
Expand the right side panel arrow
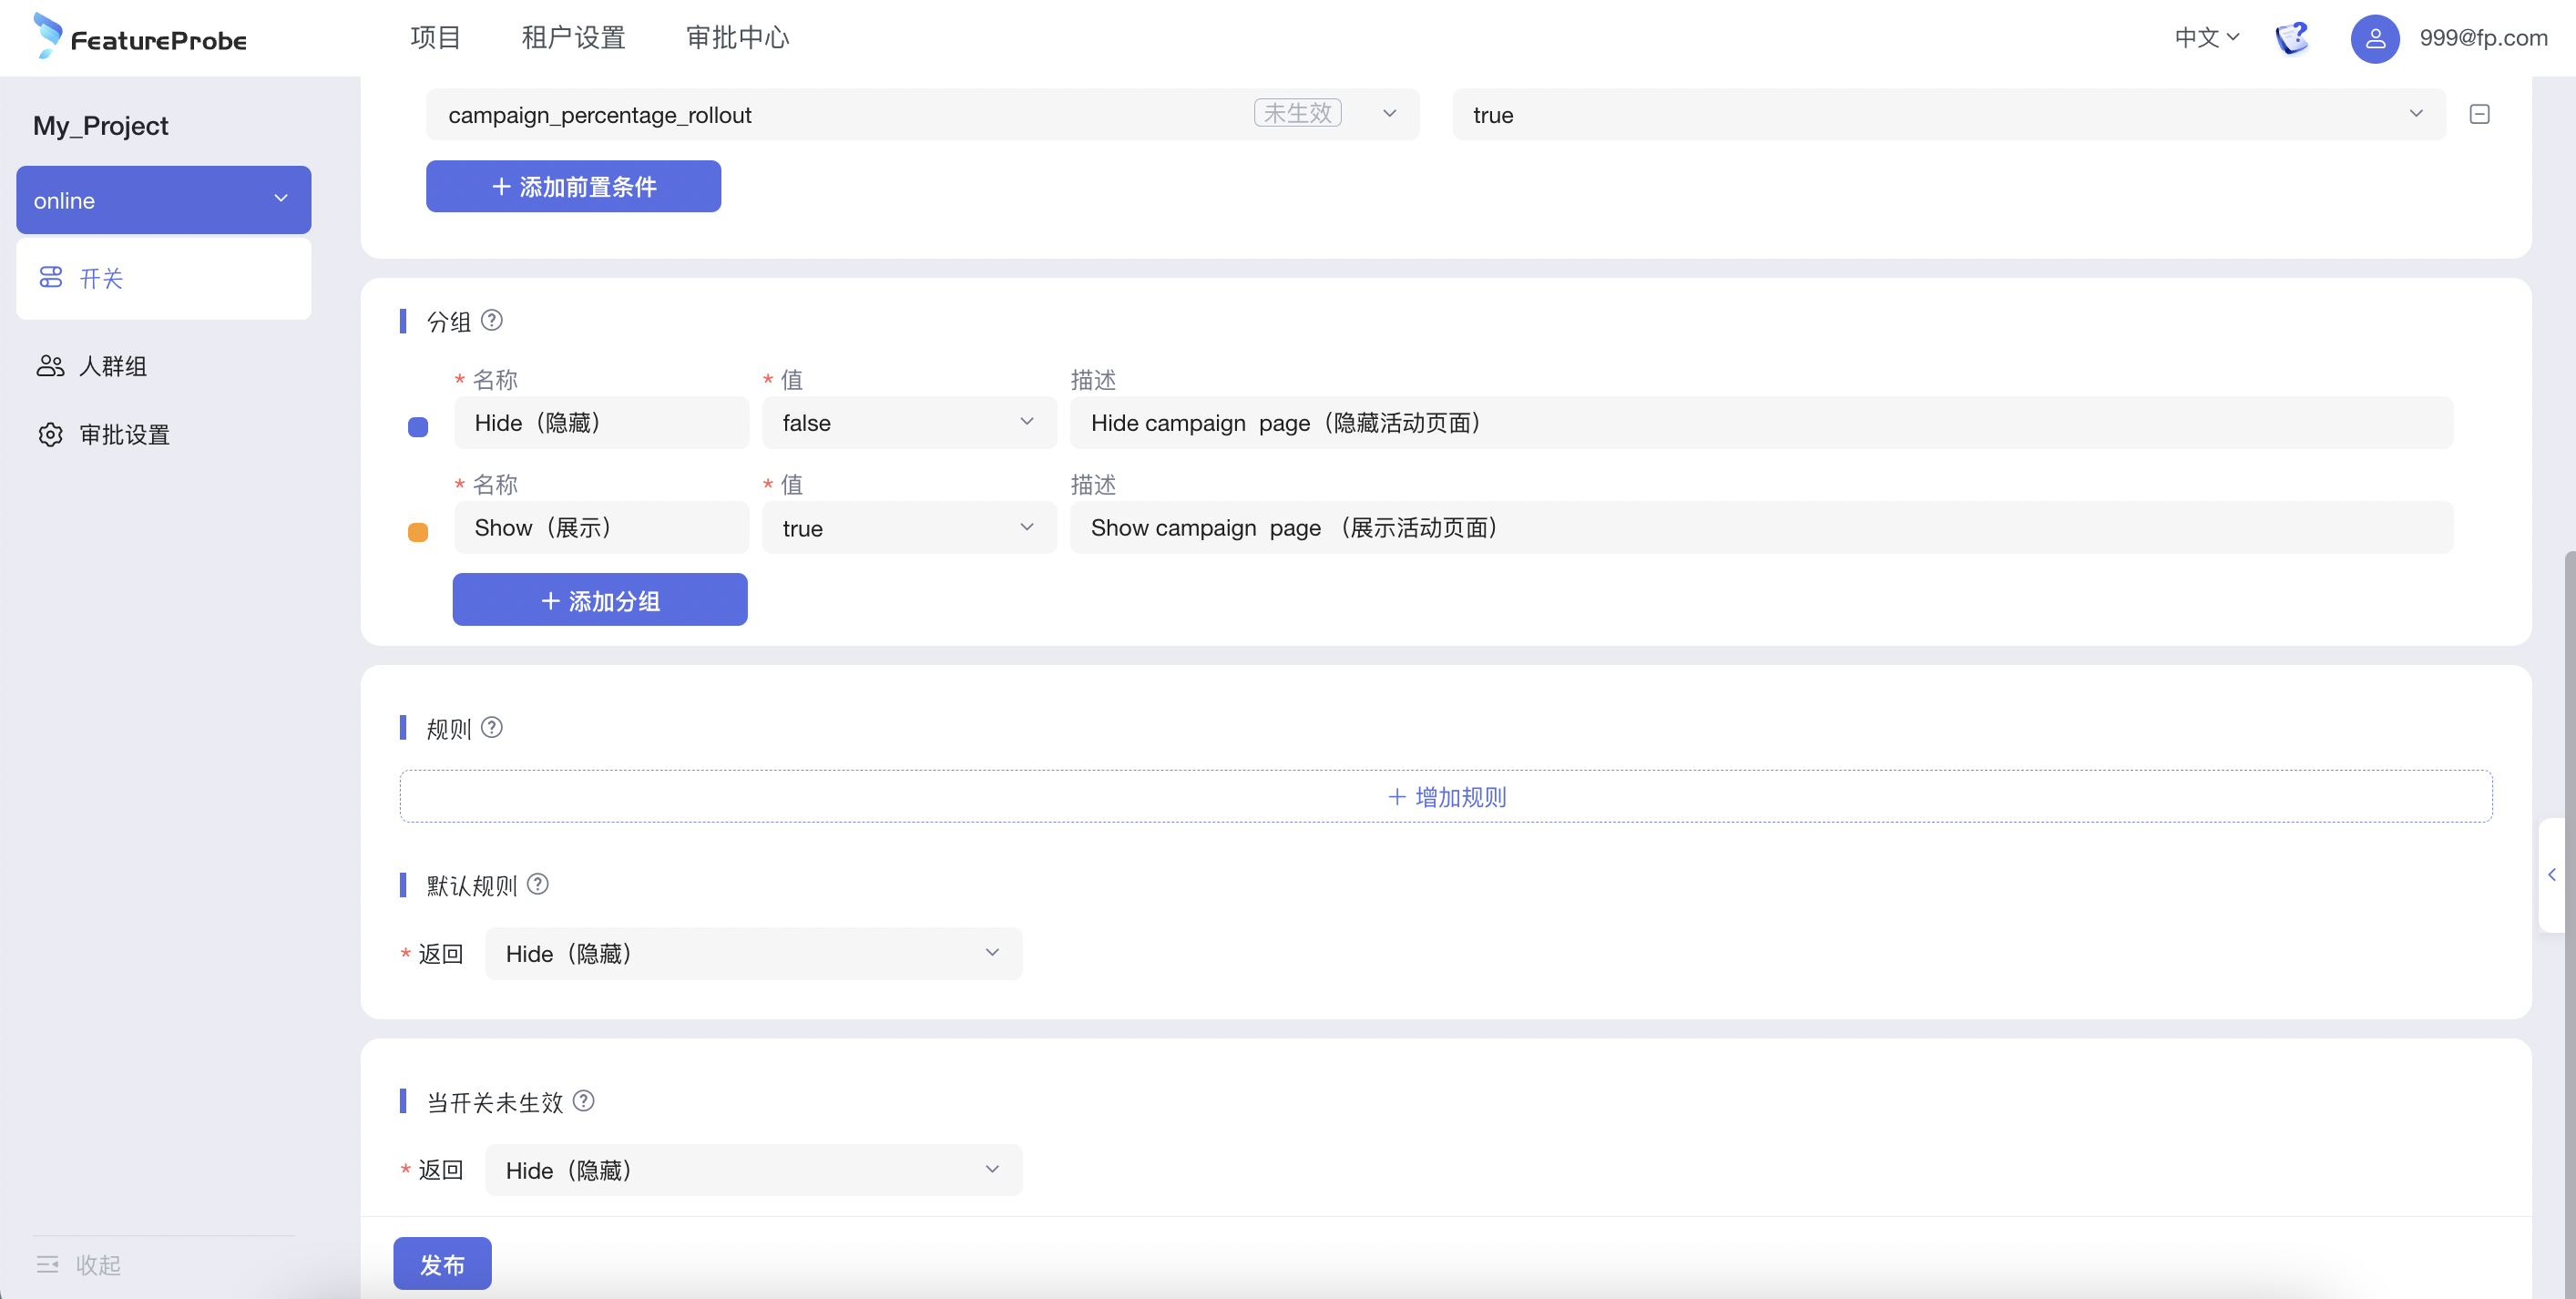(2552, 875)
